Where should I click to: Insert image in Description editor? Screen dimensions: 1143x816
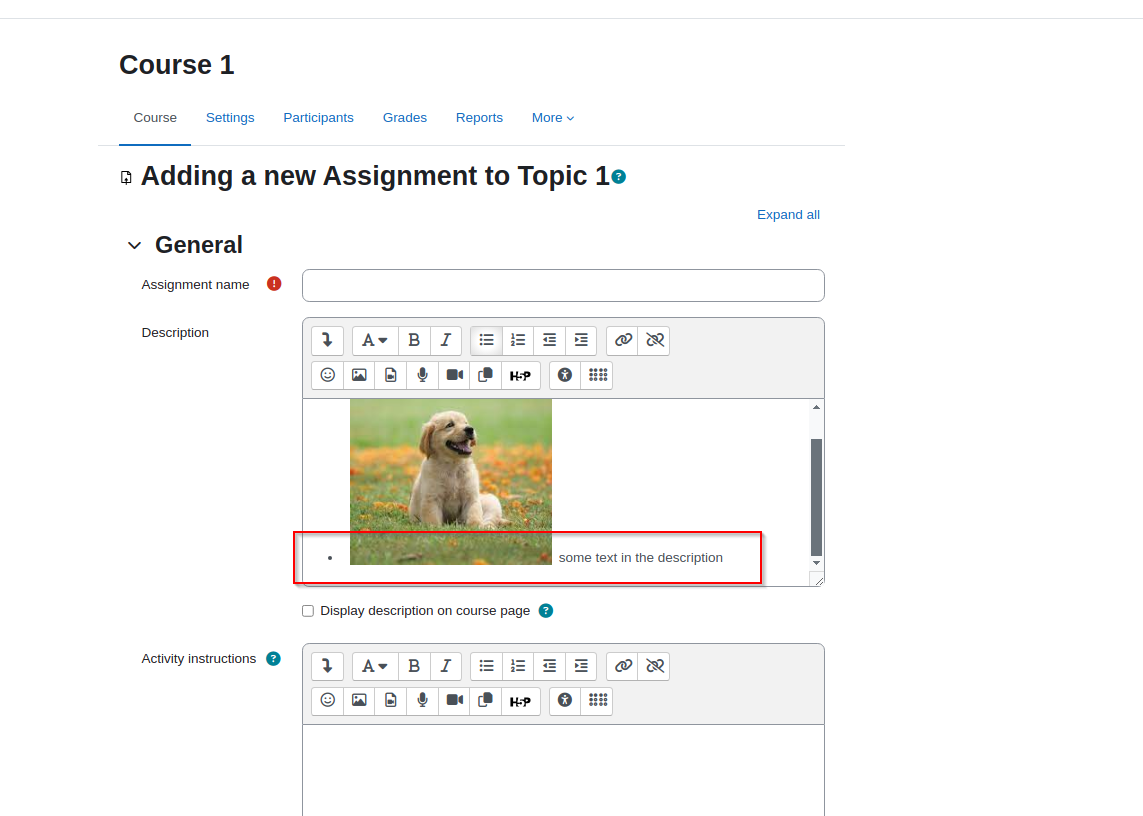[x=359, y=376]
